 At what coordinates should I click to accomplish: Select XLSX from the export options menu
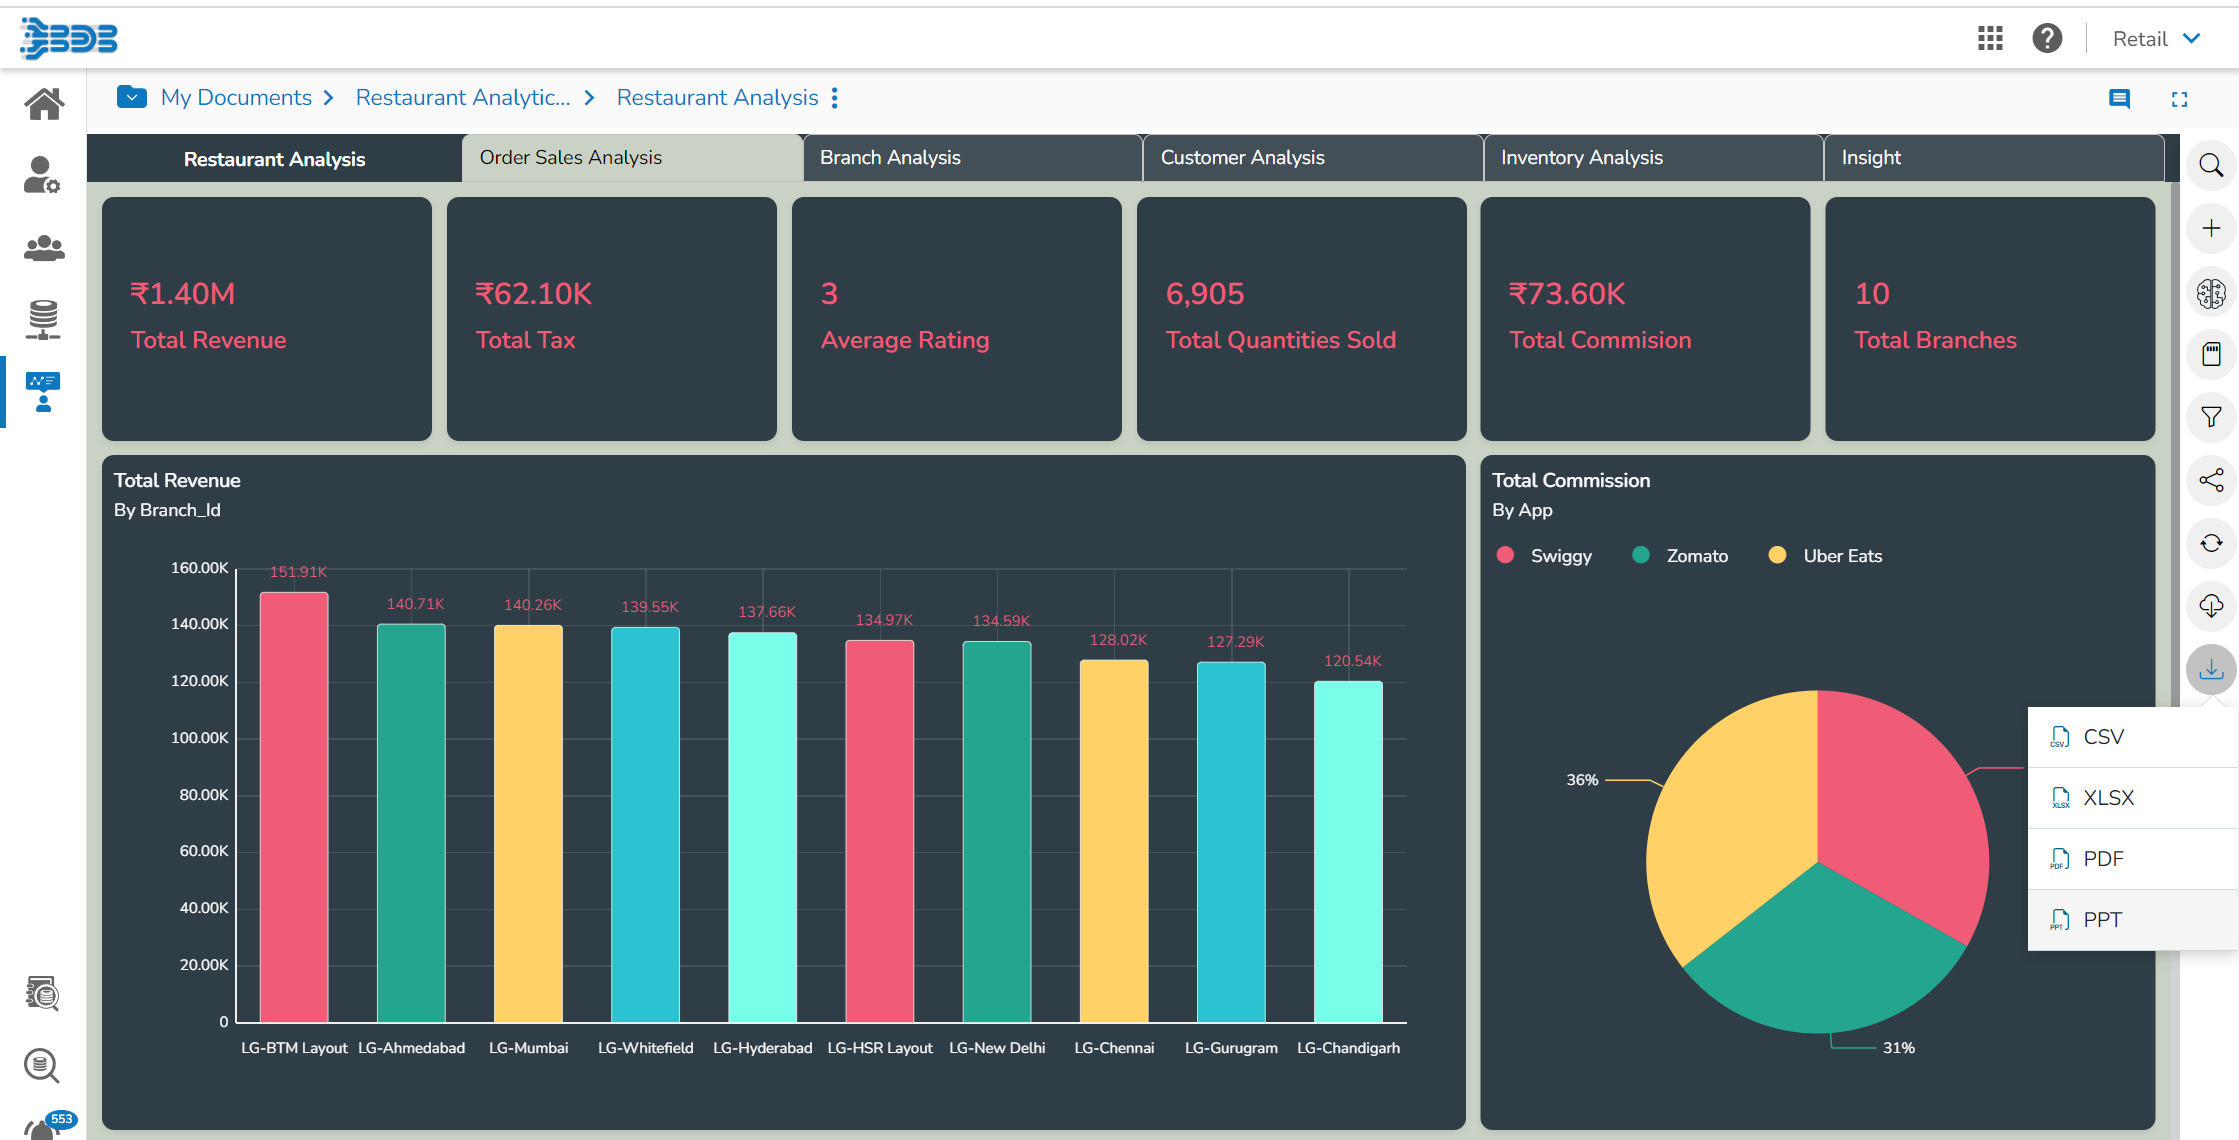coord(2111,798)
